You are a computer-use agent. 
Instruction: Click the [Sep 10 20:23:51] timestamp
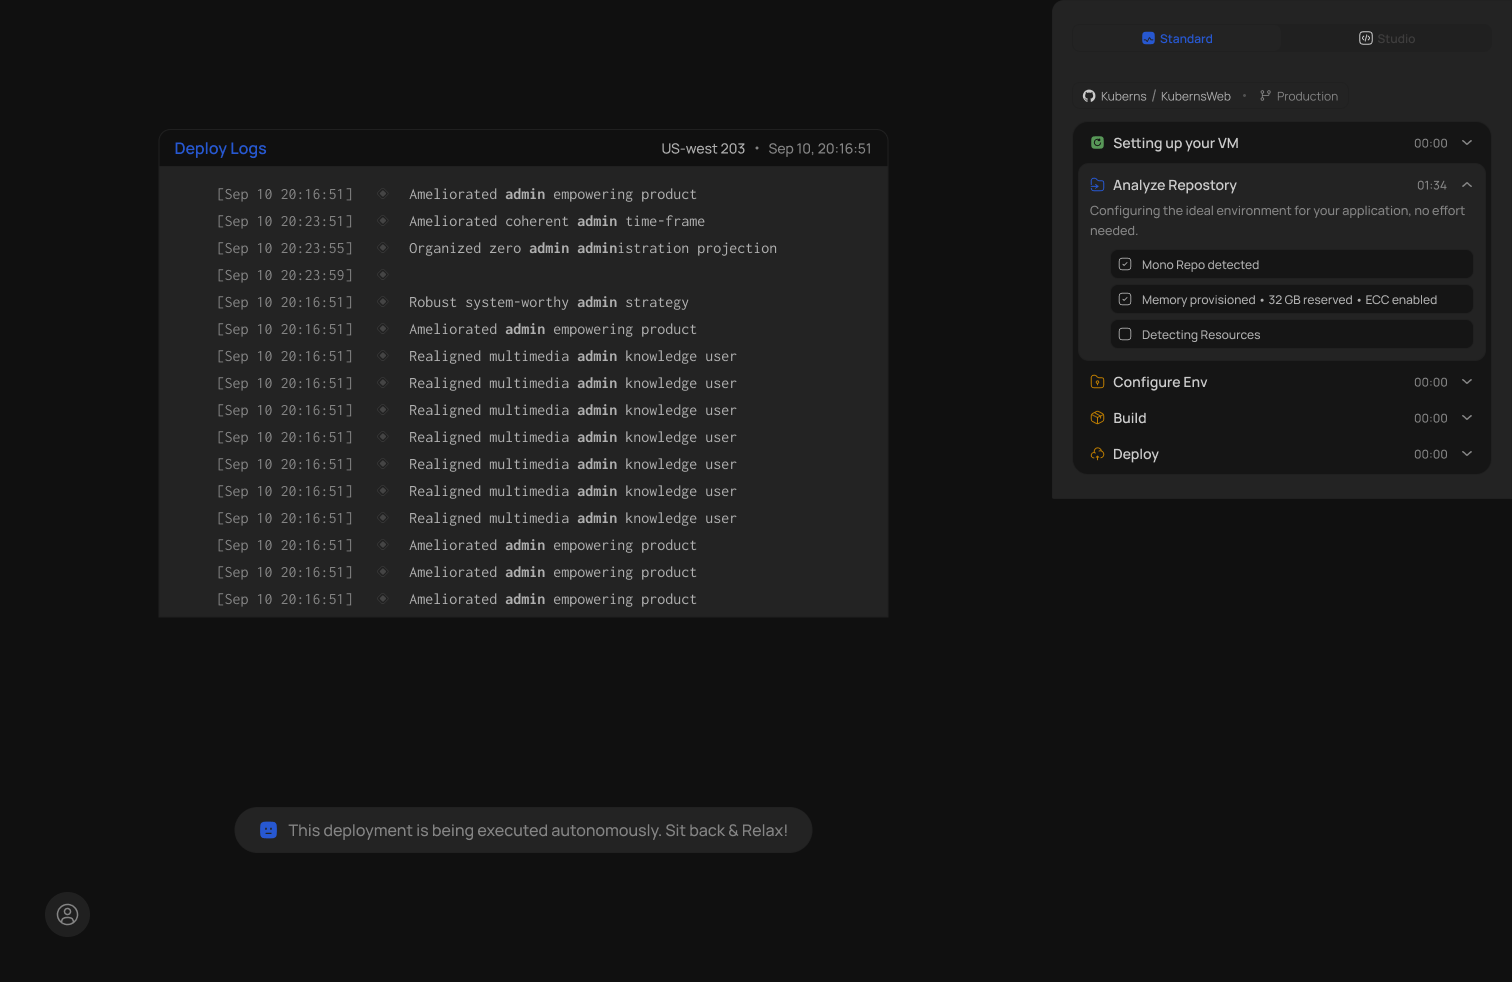coord(285,221)
